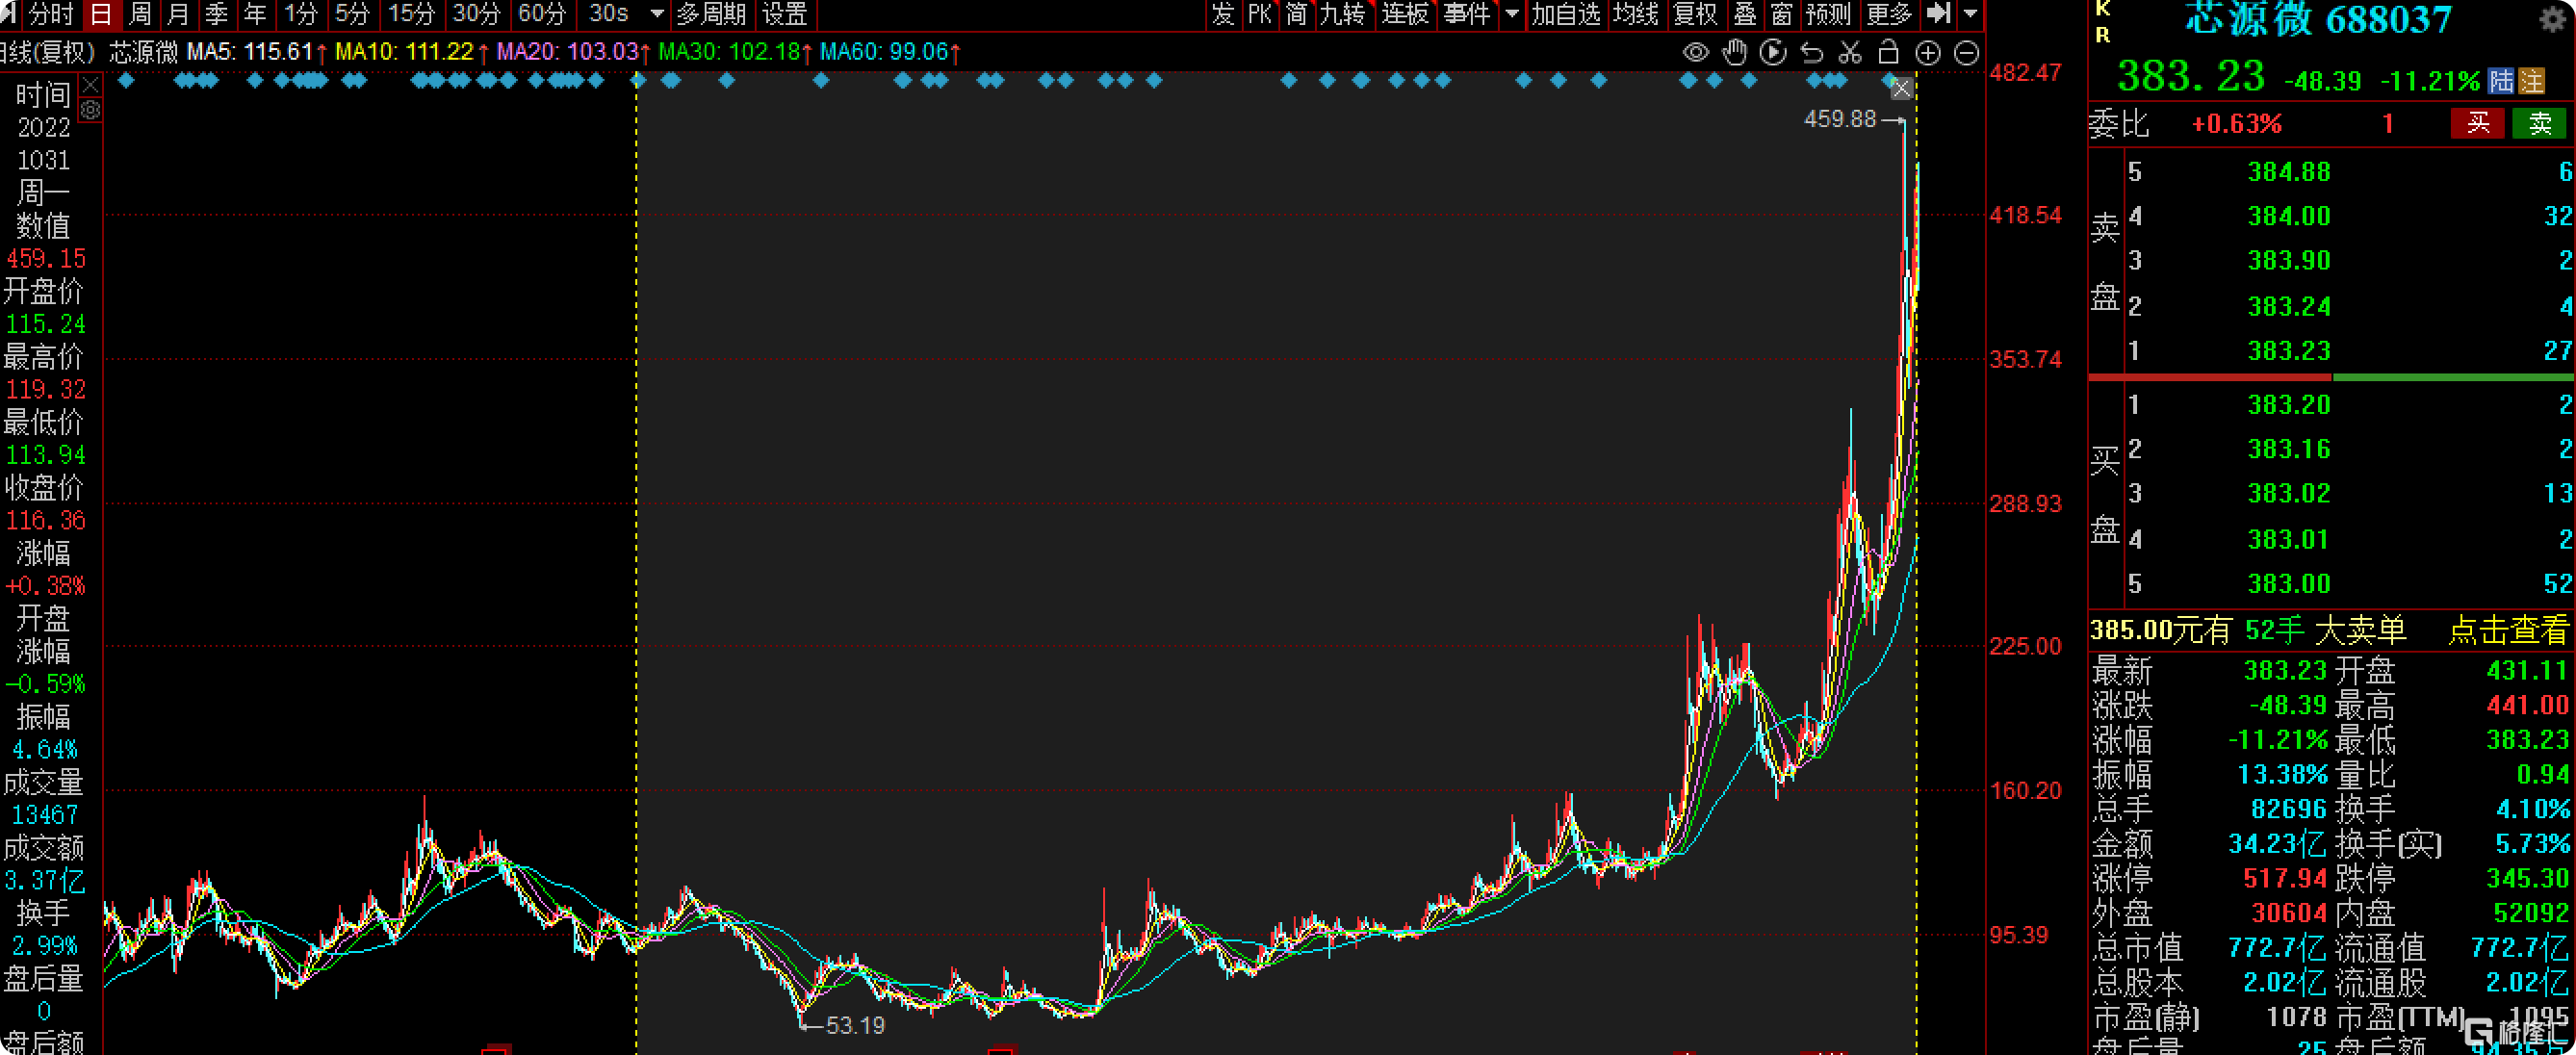2576x1055 pixels.
Task: Zoom out the chart with minus icon
Action: click(x=1966, y=53)
